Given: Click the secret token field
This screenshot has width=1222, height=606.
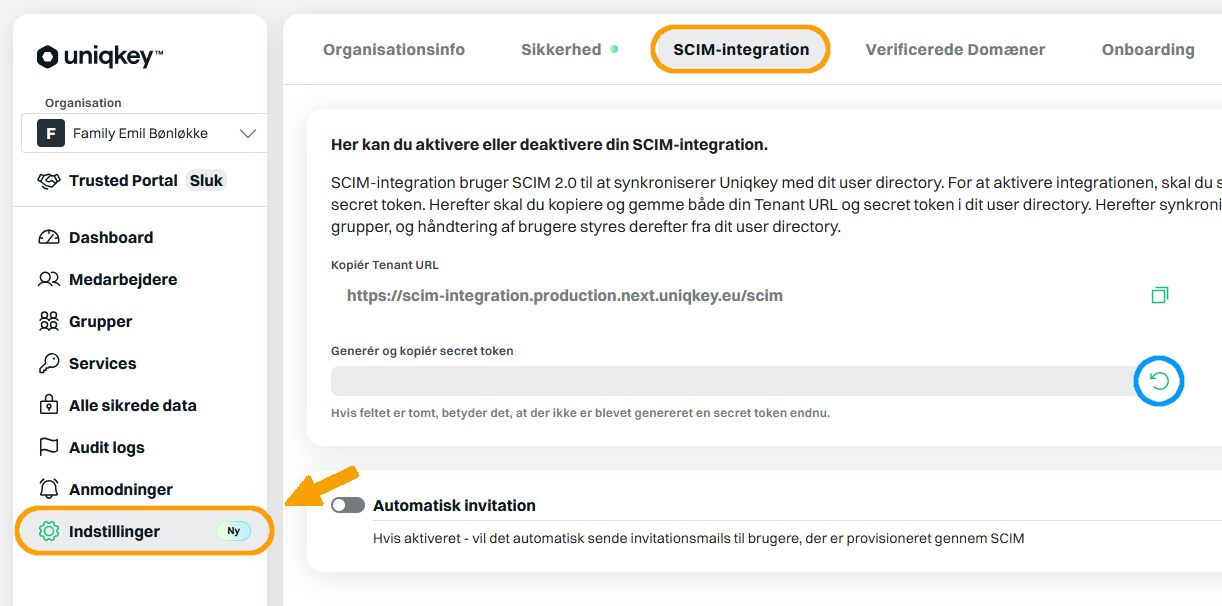Looking at the screenshot, I should tap(733, 381).
